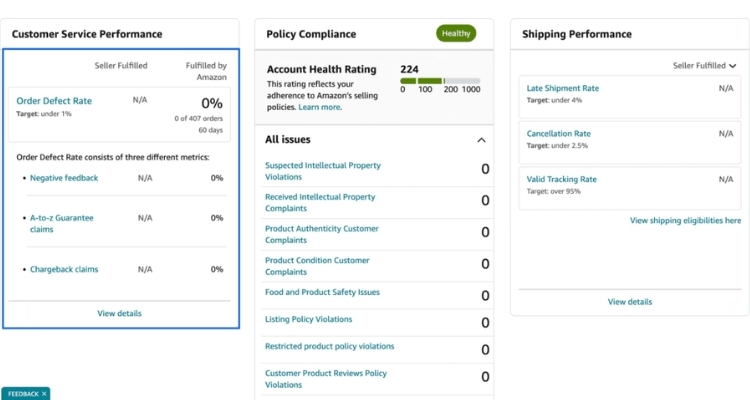Image resolution: width=750 pixels, height=400 pixels.
Task: Collapse the All issues section chevron
Action: click(481, 140)
